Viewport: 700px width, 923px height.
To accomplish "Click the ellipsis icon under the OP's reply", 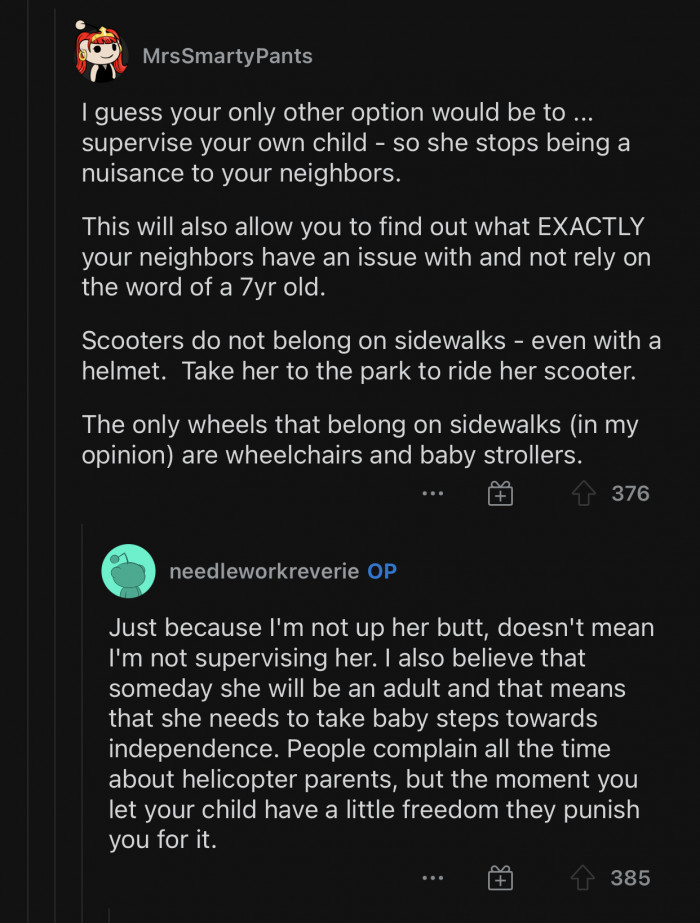I will (433, 878).
